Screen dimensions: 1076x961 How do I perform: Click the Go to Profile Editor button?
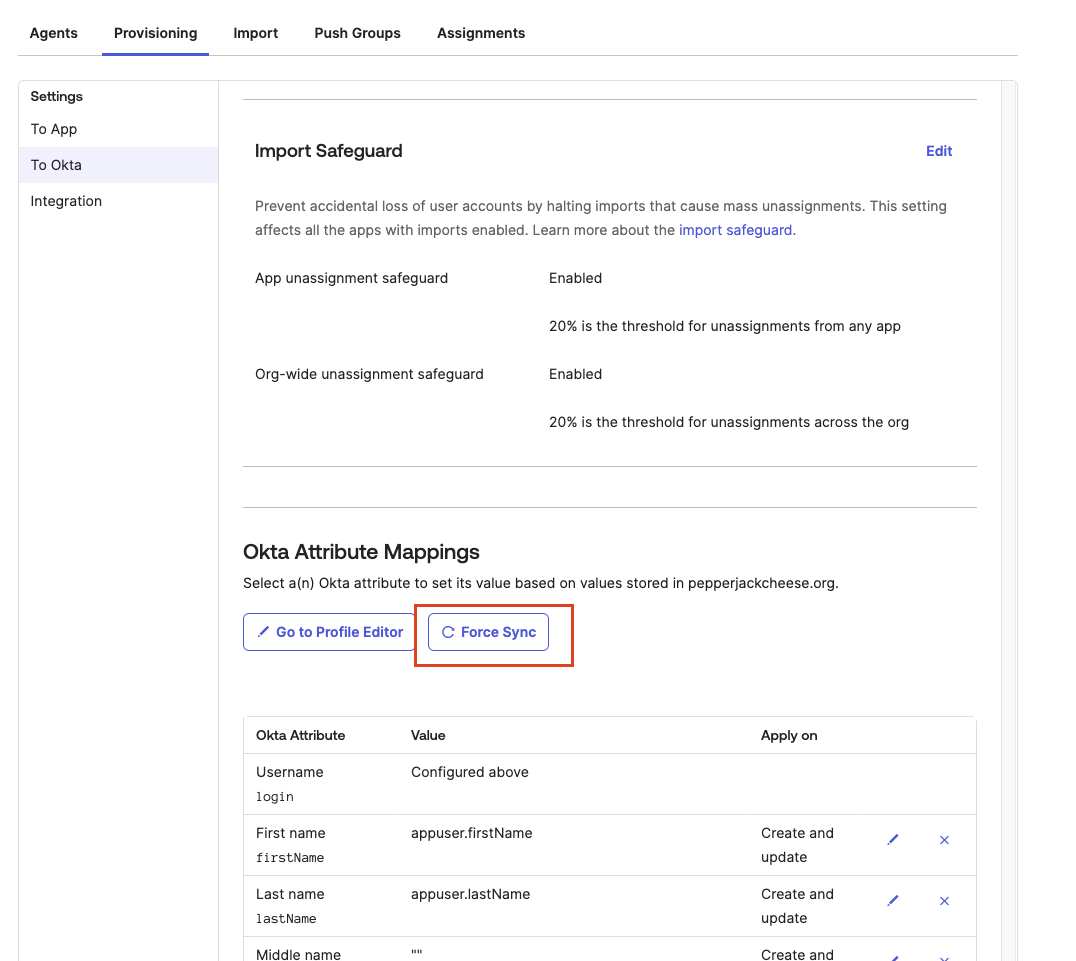coord(328,632)
